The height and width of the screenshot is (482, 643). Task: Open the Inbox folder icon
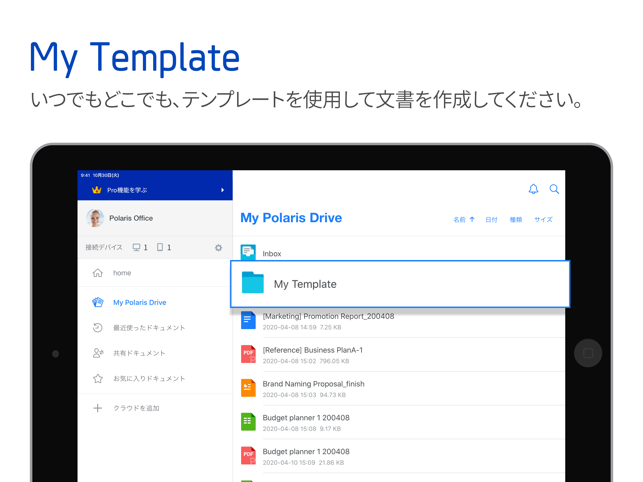pyautogui.click(x=248, y=253)
